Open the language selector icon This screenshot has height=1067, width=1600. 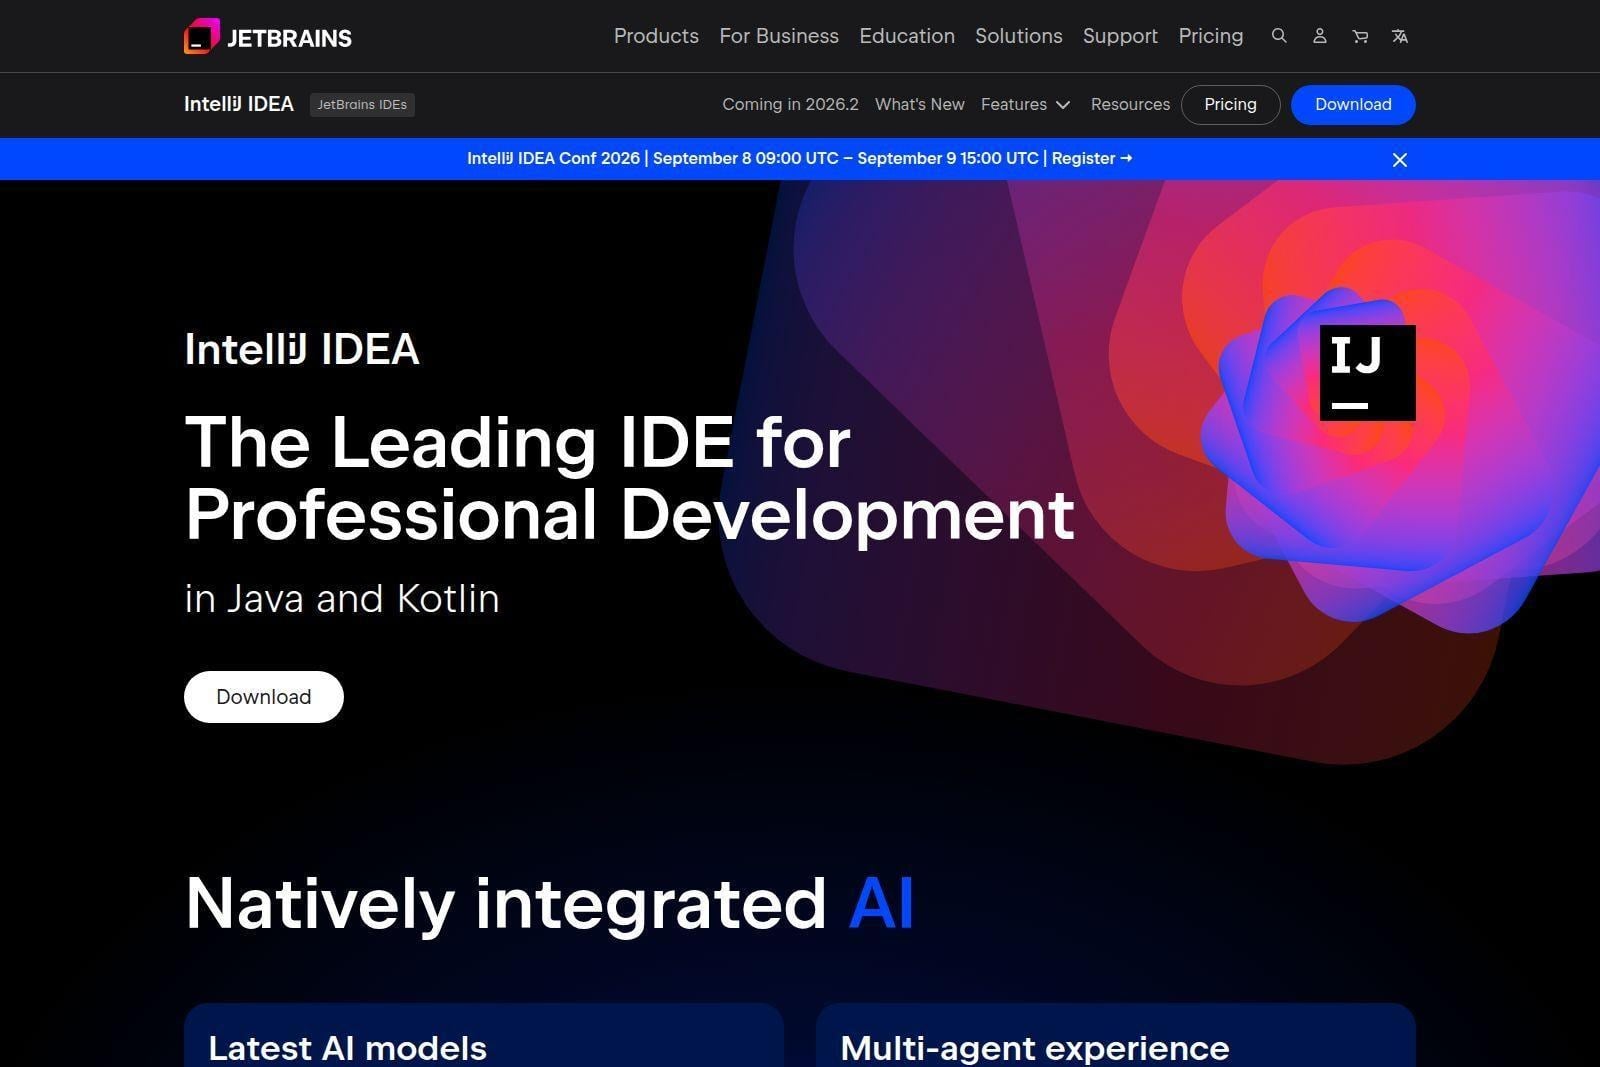tap(1400, 36)
